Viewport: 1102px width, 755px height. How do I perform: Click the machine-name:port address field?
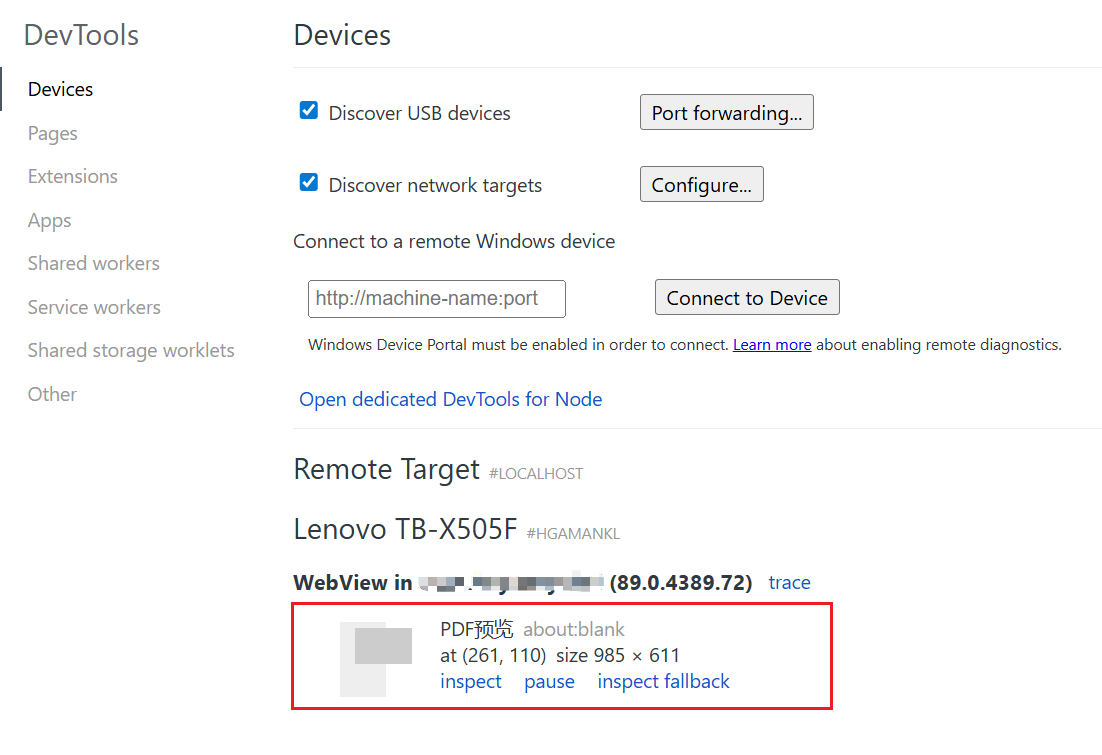tap(436, 298)
